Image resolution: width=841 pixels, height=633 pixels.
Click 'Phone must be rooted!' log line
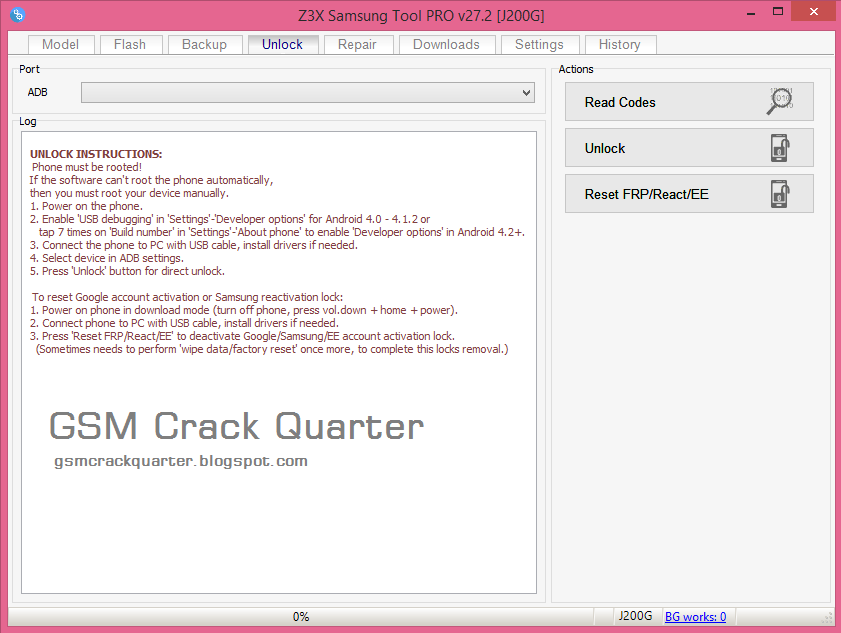click(x=87, y=167)
